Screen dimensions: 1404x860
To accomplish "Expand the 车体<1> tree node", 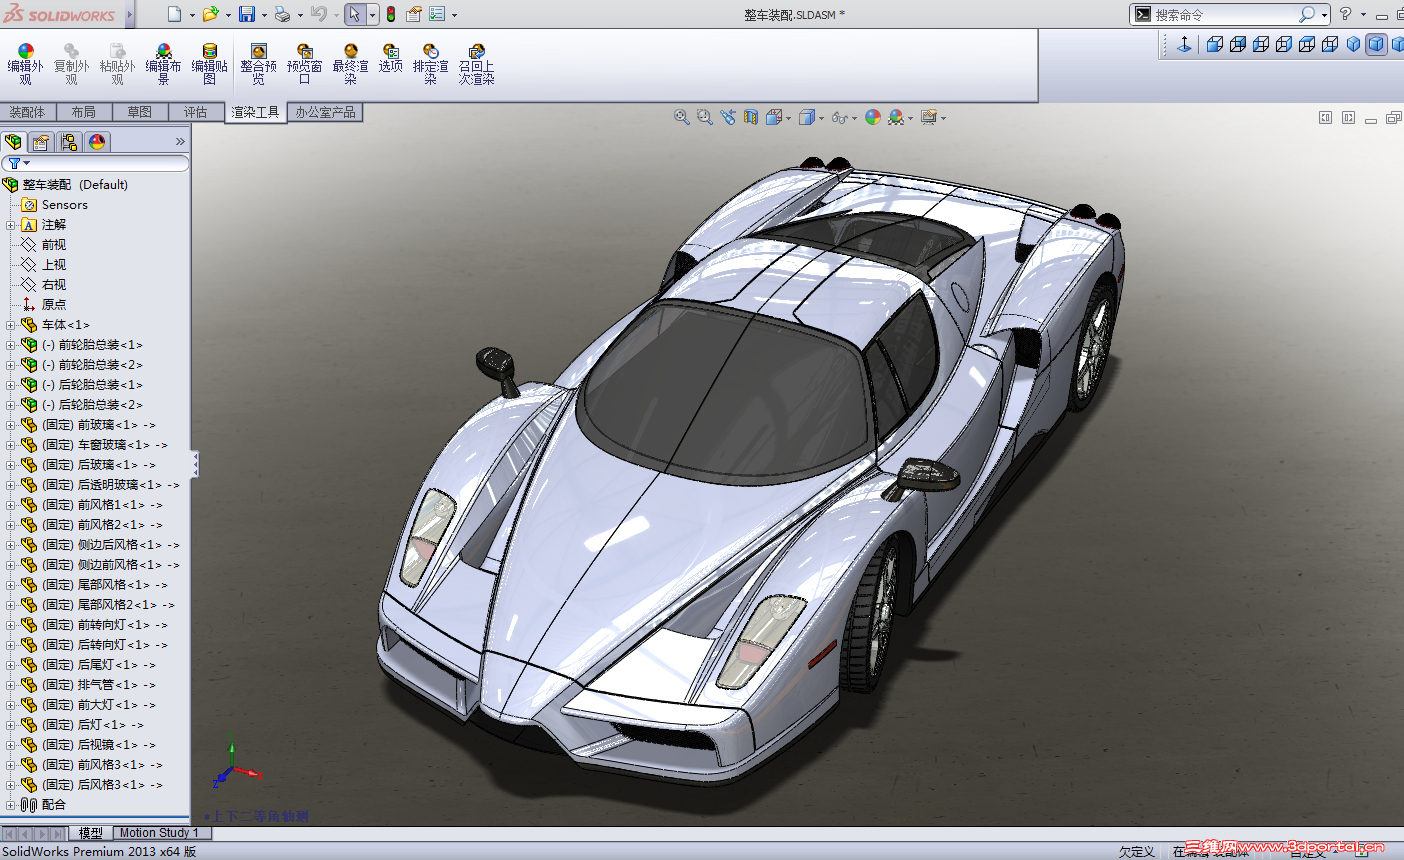I will (x=11, y=325).
